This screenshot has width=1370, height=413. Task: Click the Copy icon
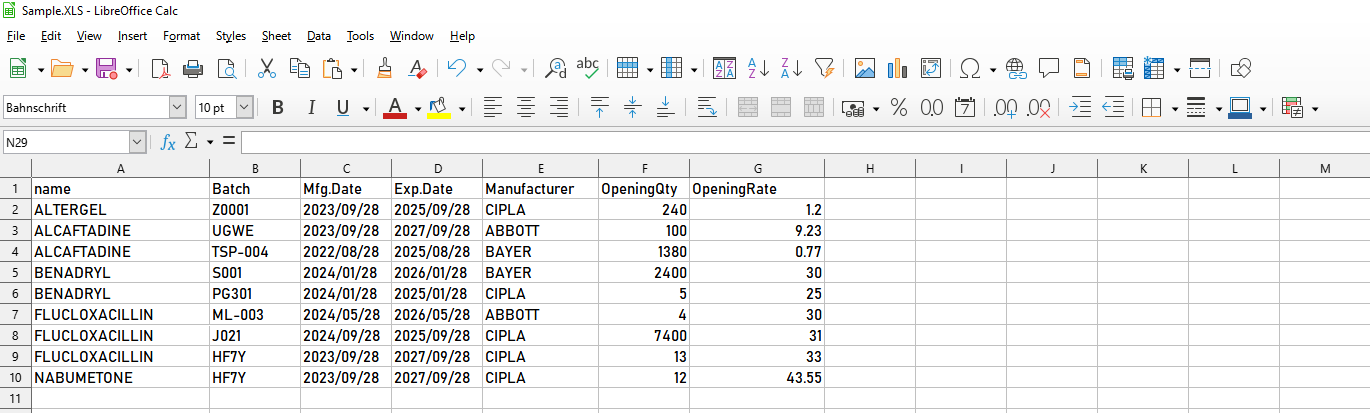299,68
